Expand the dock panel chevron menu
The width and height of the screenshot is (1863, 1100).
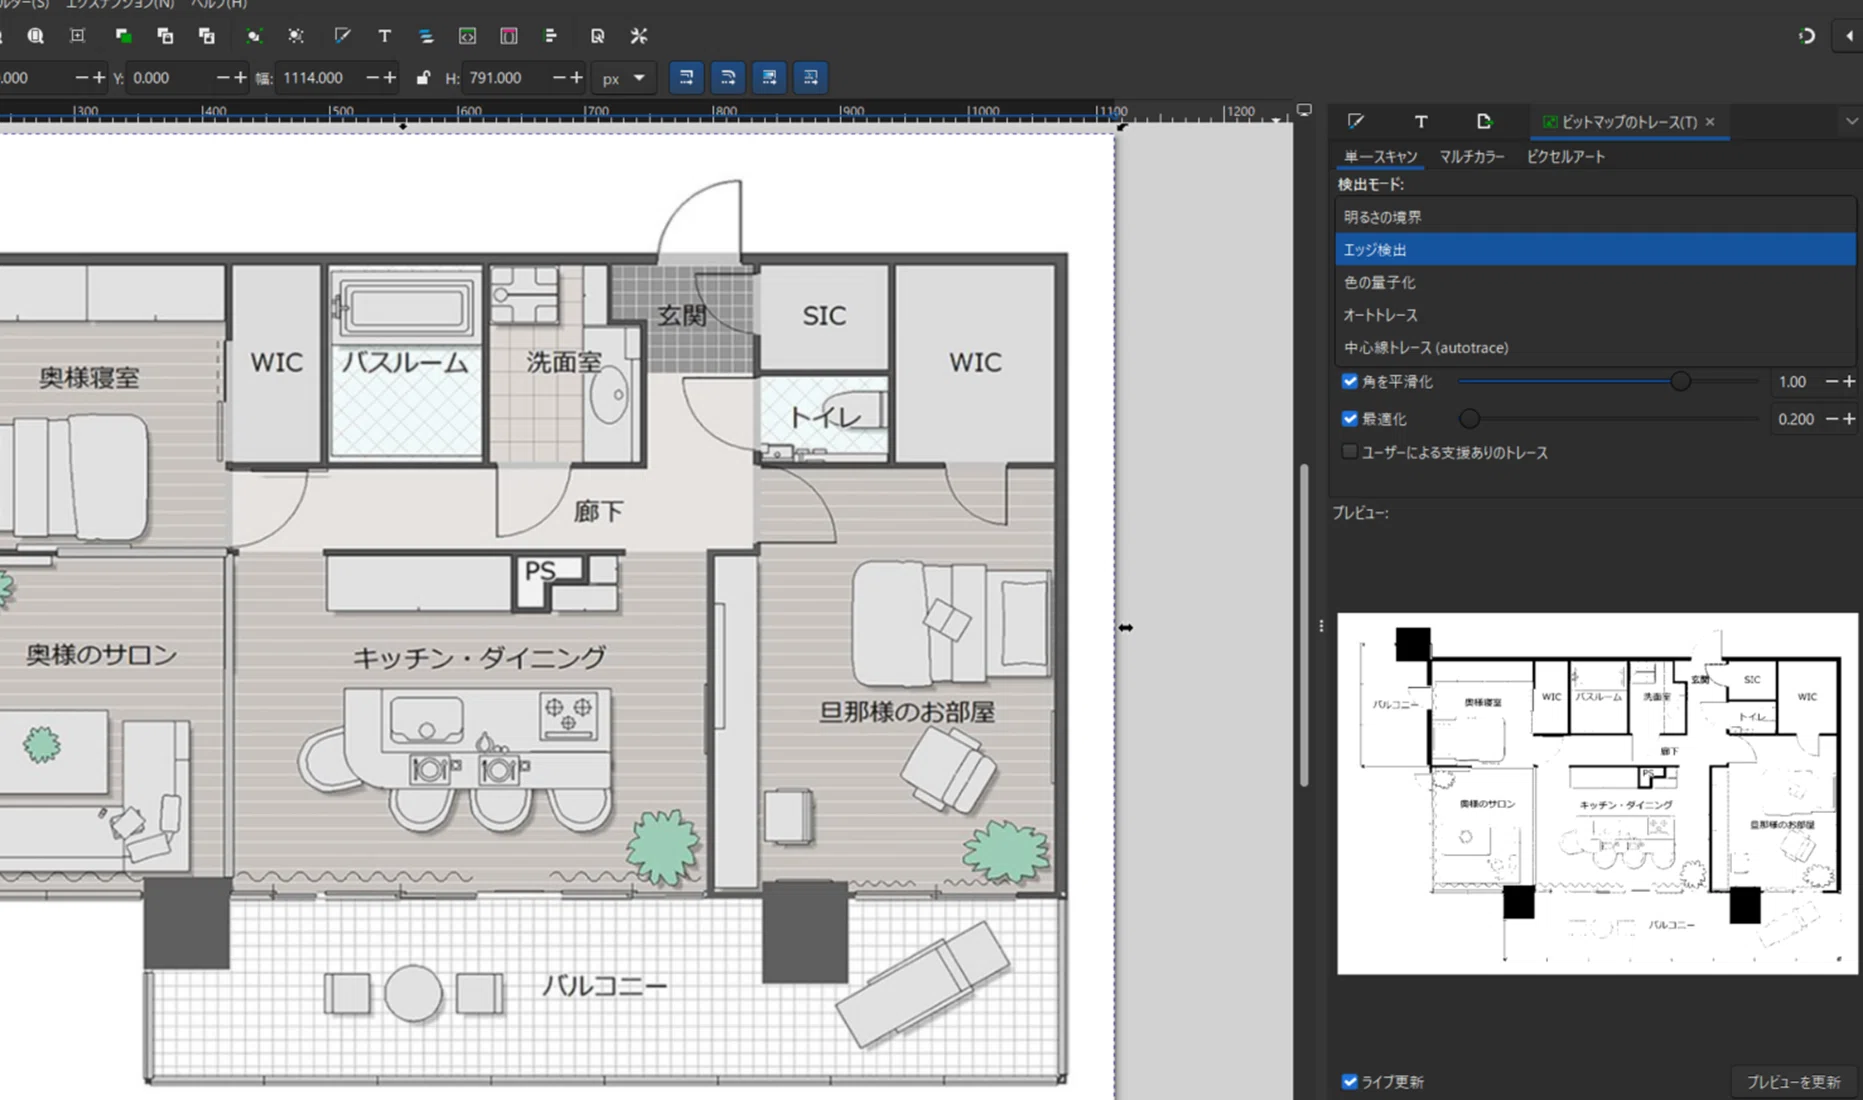click(x=1851, y=121)
